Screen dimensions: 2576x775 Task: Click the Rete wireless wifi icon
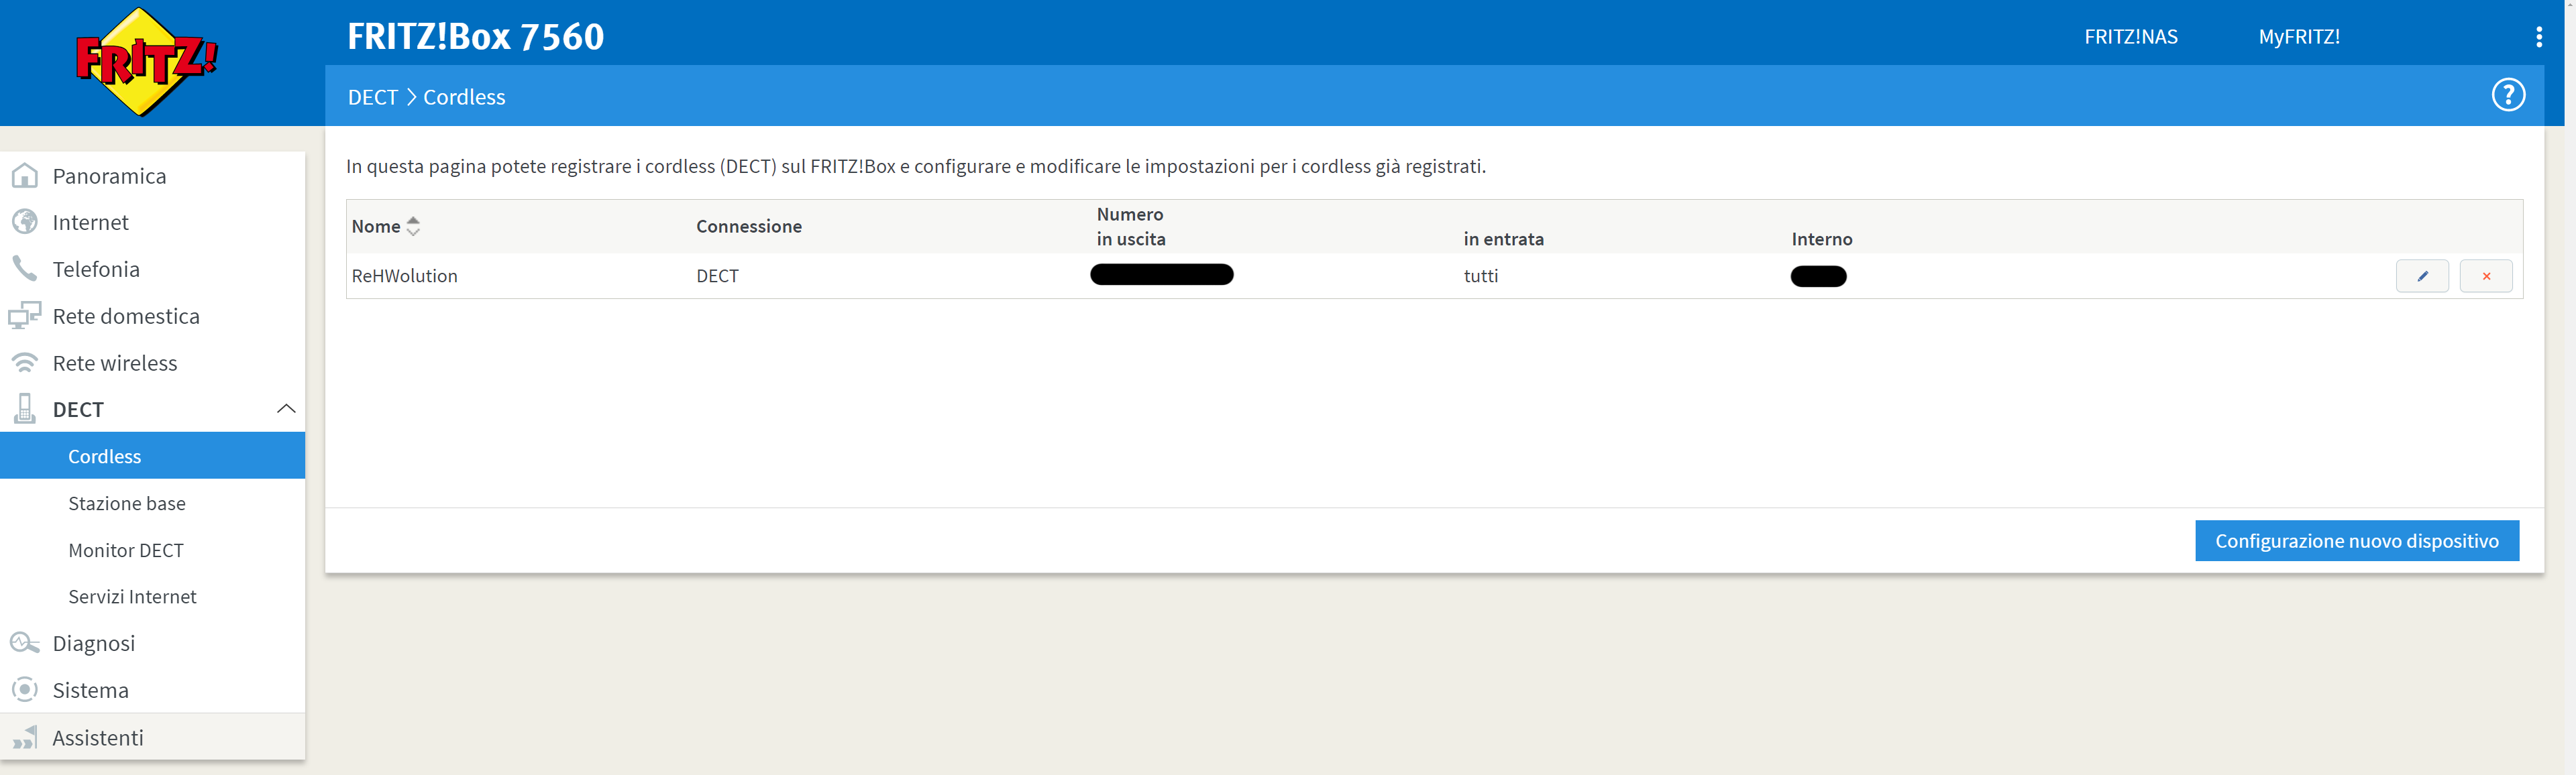25,363
